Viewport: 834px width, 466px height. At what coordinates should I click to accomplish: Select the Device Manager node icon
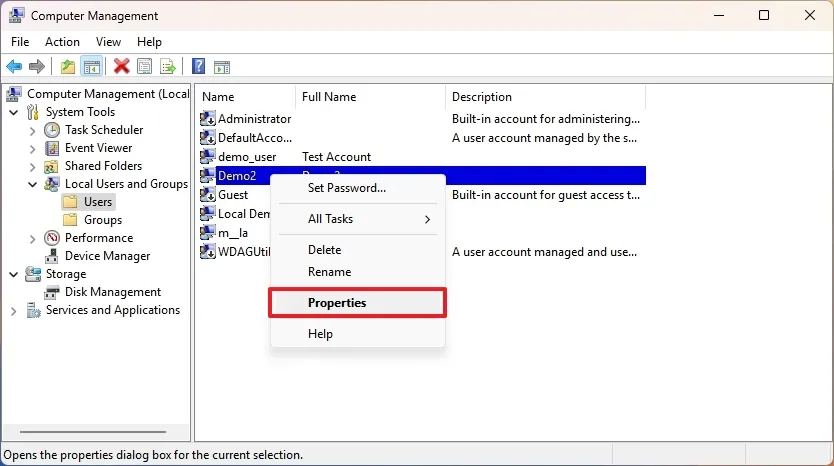coord(52,256)
